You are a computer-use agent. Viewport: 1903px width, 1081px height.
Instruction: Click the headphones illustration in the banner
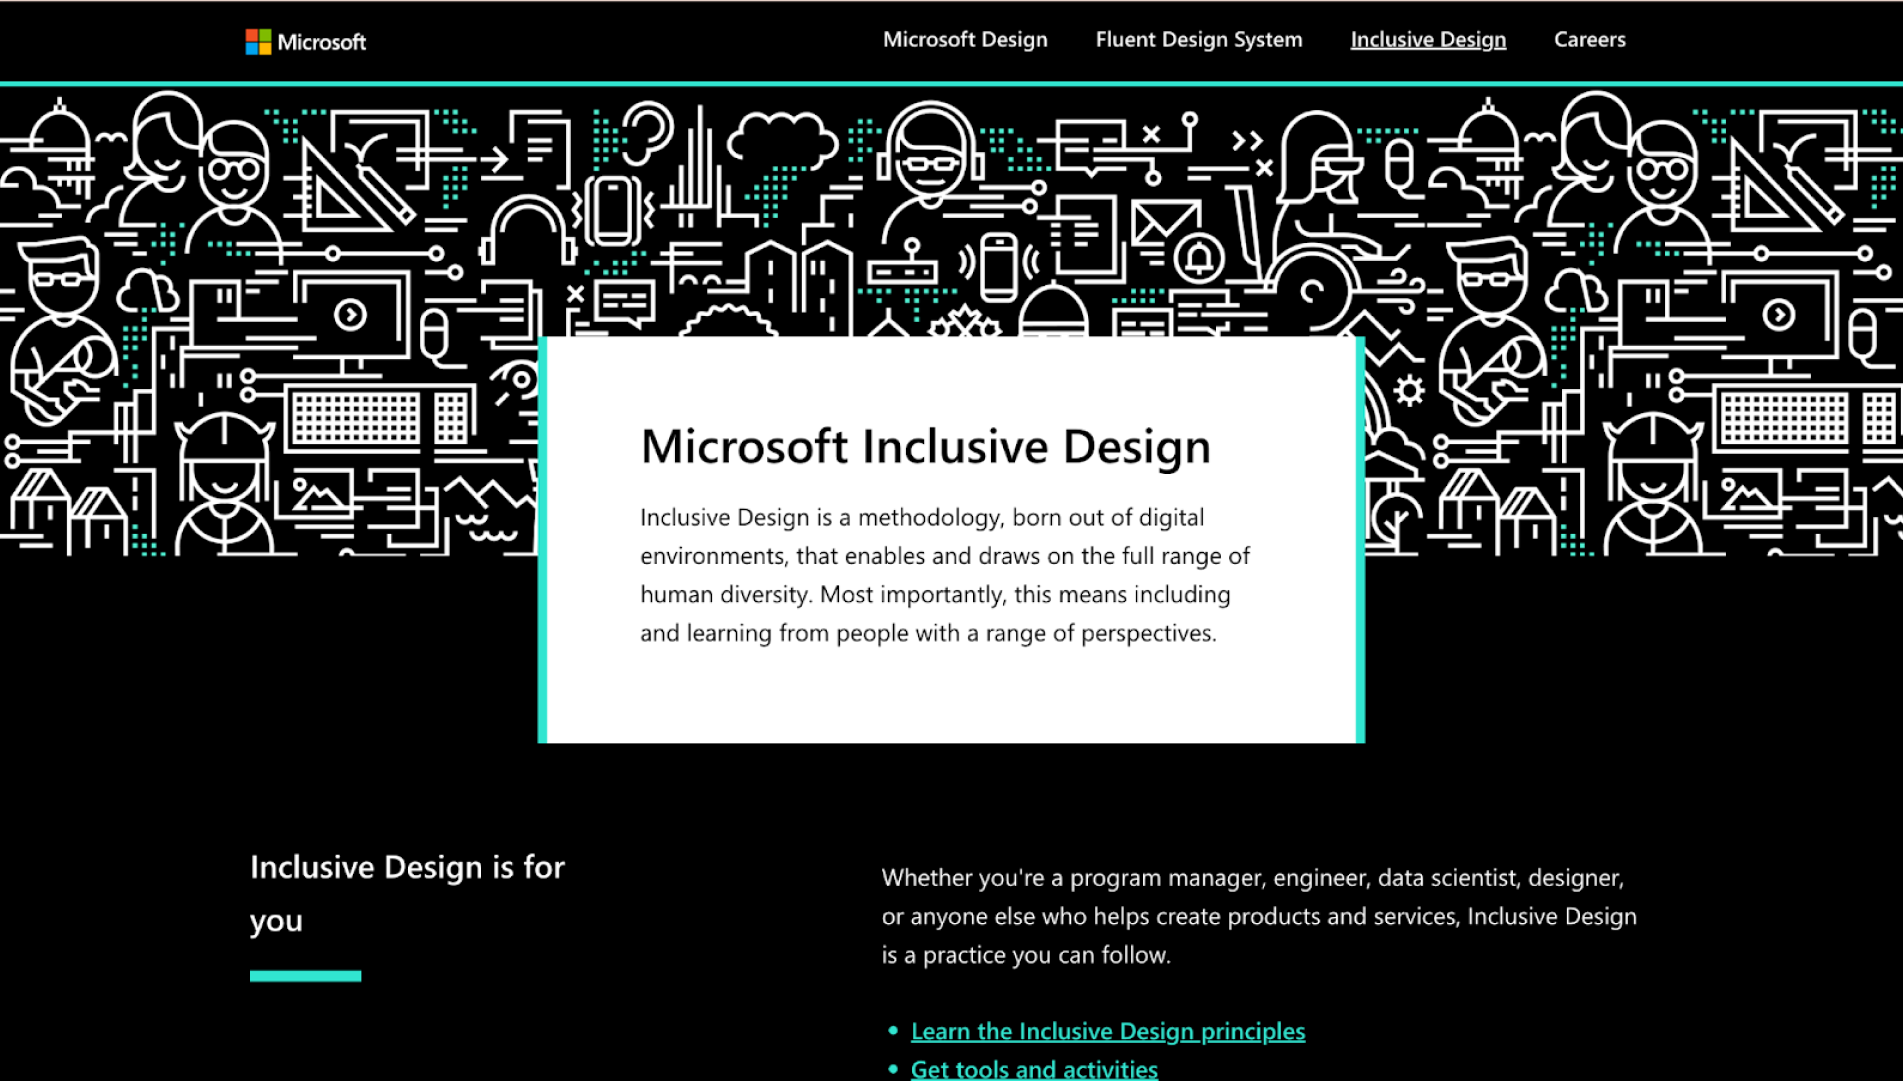[x=527, y=227]
